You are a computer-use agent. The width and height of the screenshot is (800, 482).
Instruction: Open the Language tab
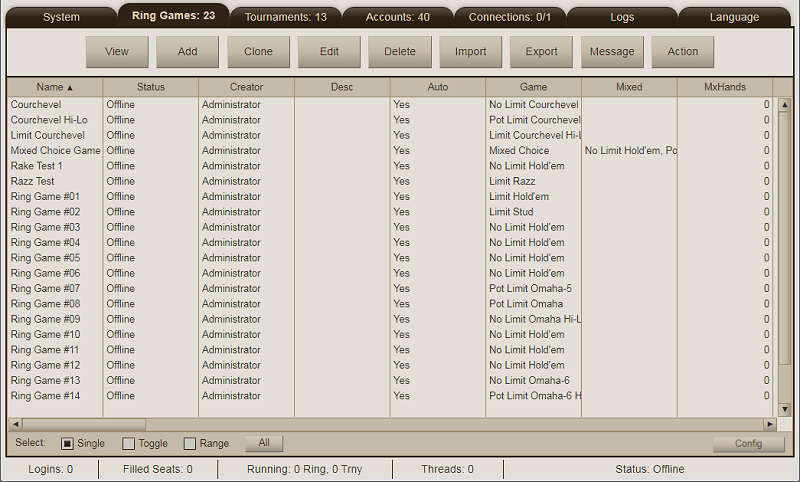[x=734, y=17]
